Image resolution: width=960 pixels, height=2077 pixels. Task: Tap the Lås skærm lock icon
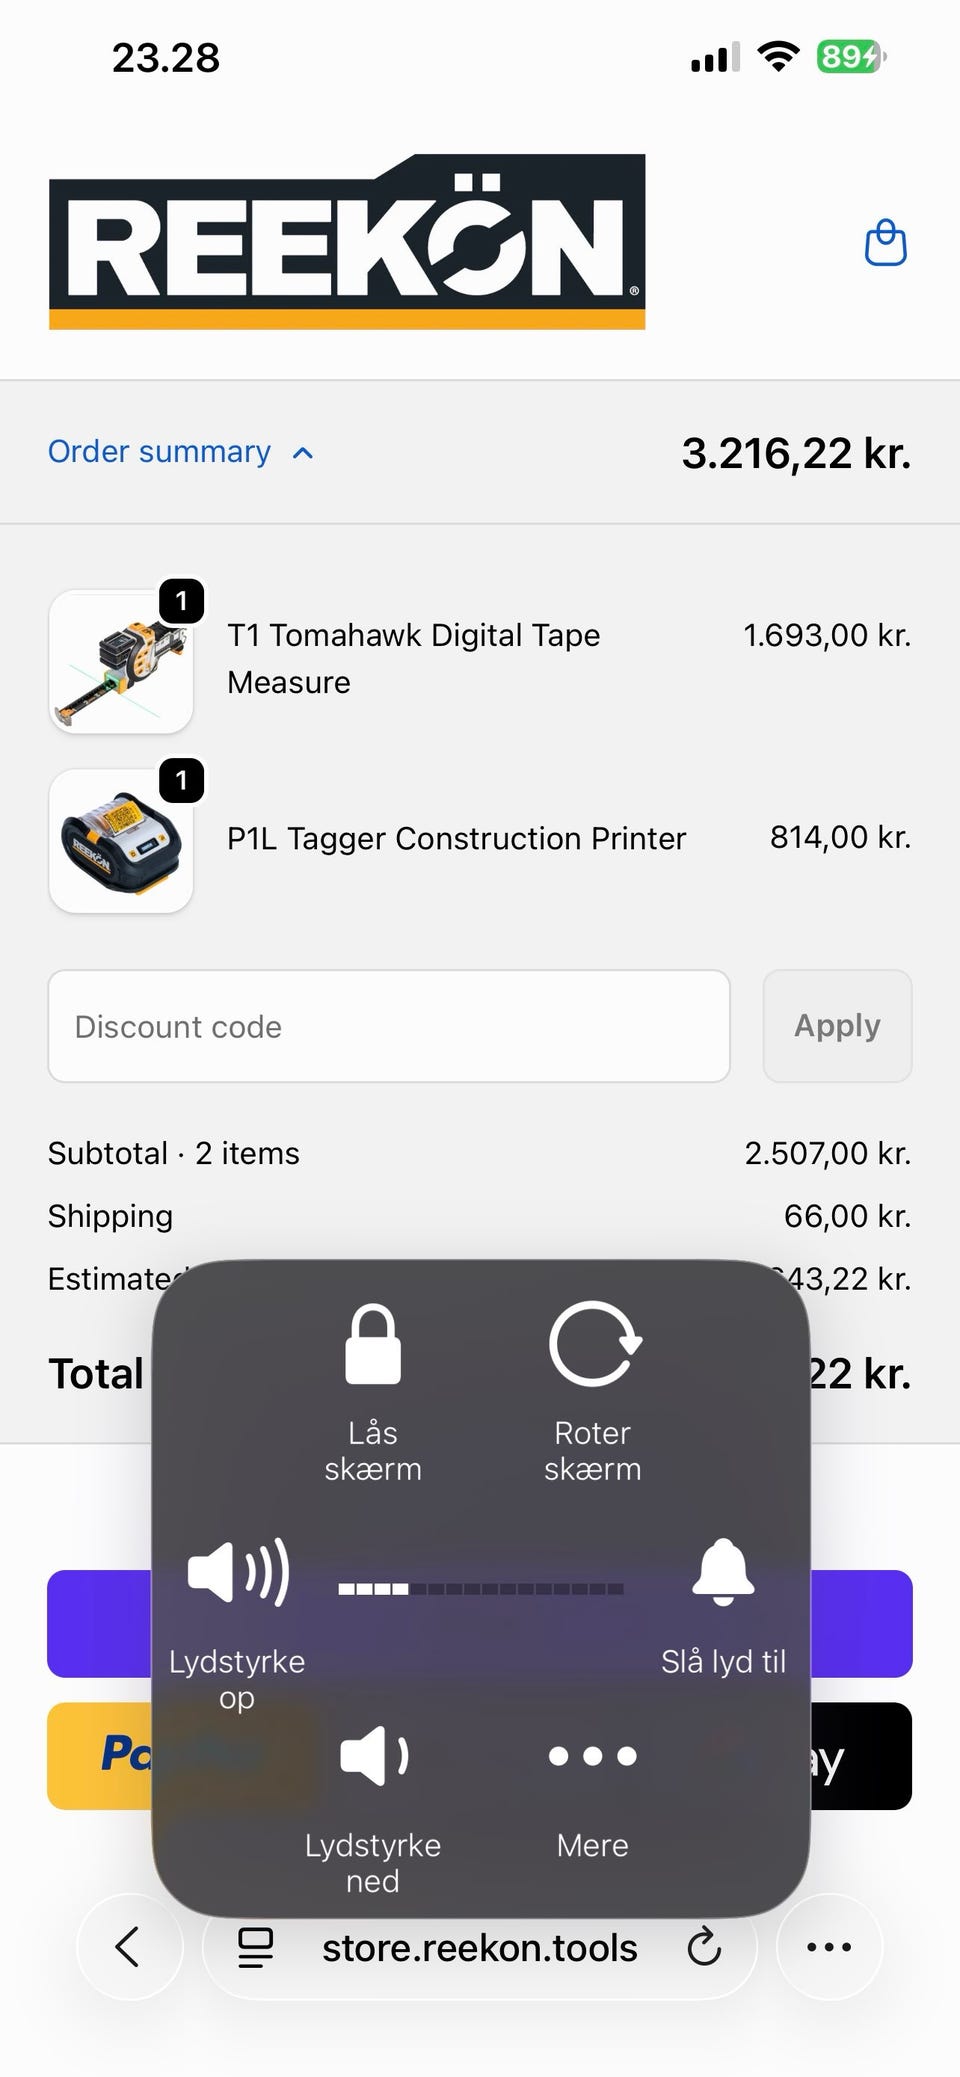[373, 1346]
